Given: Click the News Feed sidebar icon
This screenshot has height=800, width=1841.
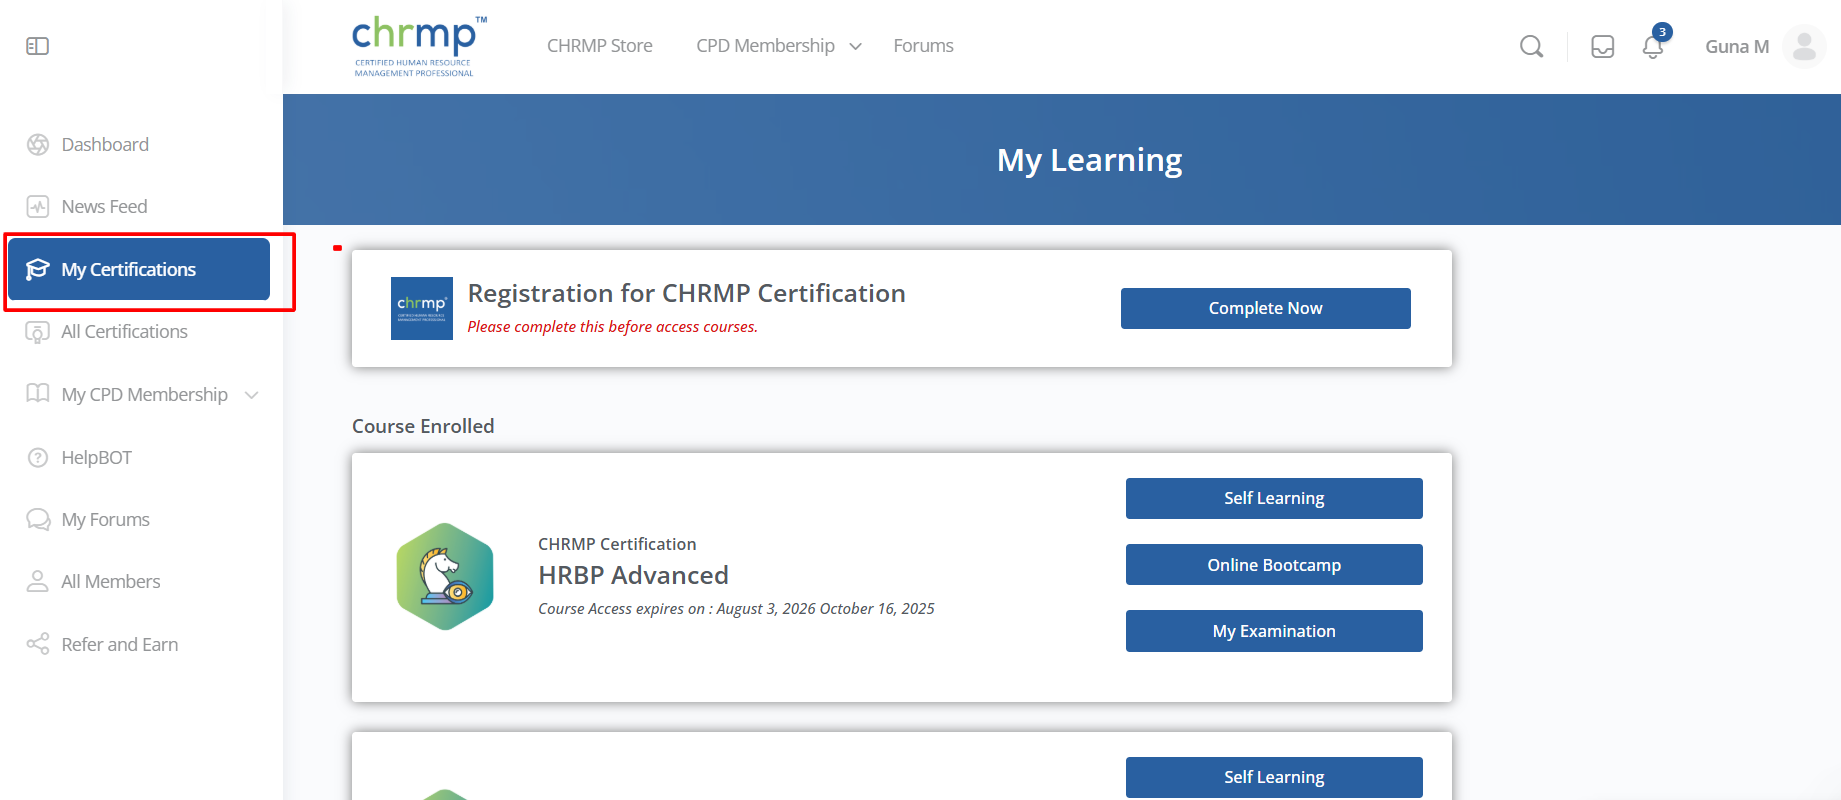Looking at the screenshot, I should pyautogui.click(x=38, y=207).
